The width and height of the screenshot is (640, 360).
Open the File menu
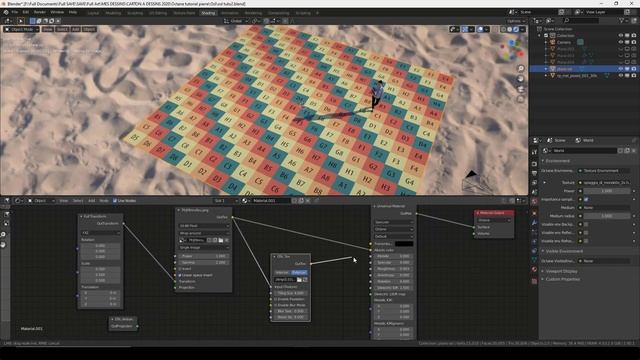click(x=15, y=12)
